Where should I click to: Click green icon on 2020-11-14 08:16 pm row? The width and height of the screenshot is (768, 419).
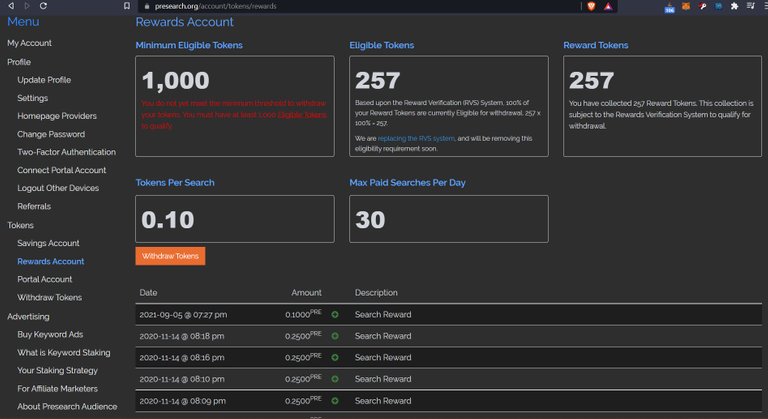[335, 358]
